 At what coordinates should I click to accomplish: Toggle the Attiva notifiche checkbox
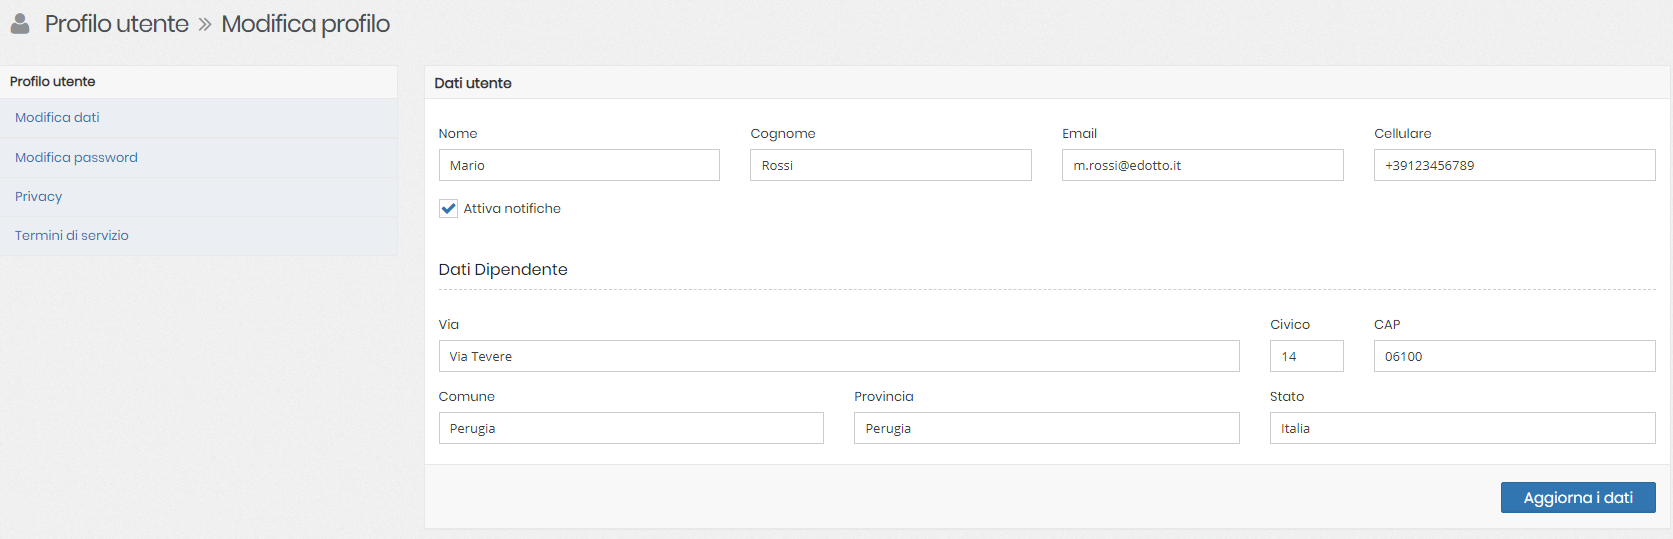(448, 209)
